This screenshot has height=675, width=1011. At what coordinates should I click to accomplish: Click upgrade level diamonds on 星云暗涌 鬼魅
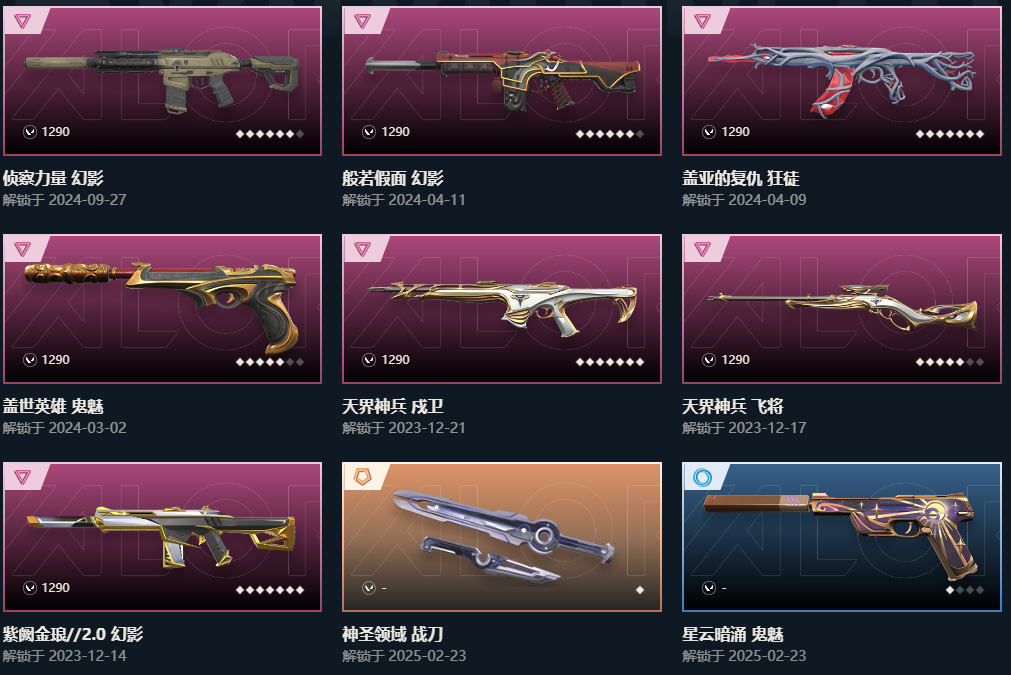point(965,590)
